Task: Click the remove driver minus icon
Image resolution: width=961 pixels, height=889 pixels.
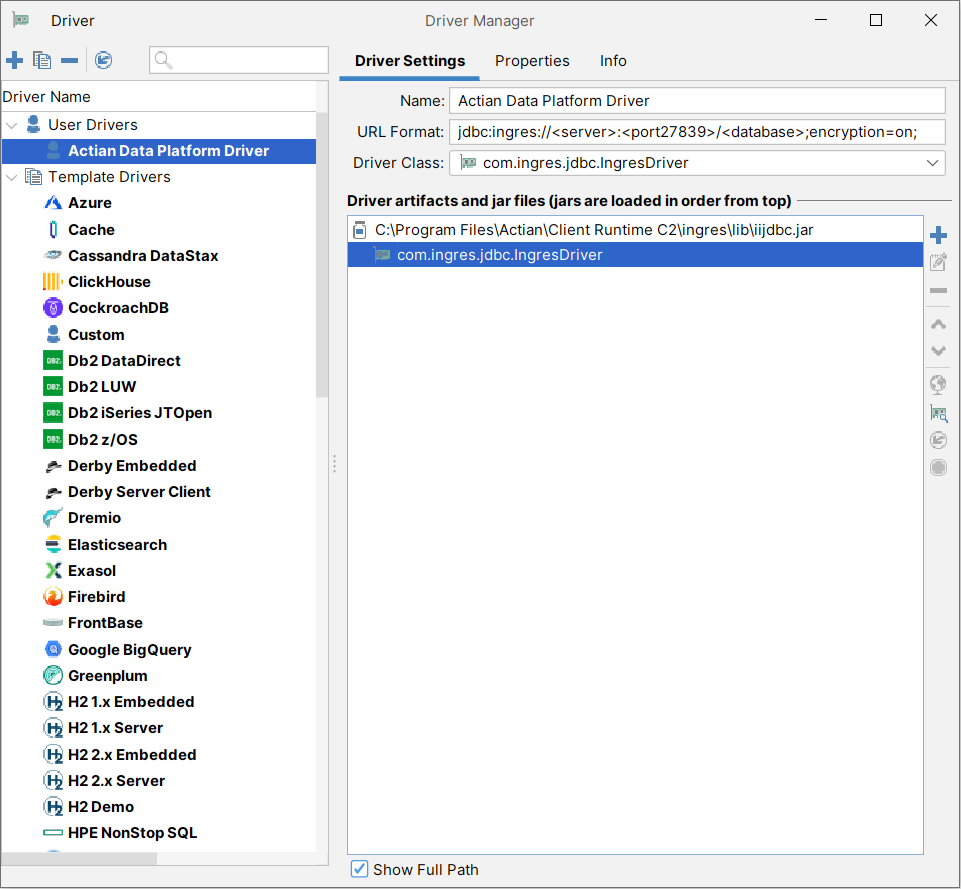Action: (69, 61)
